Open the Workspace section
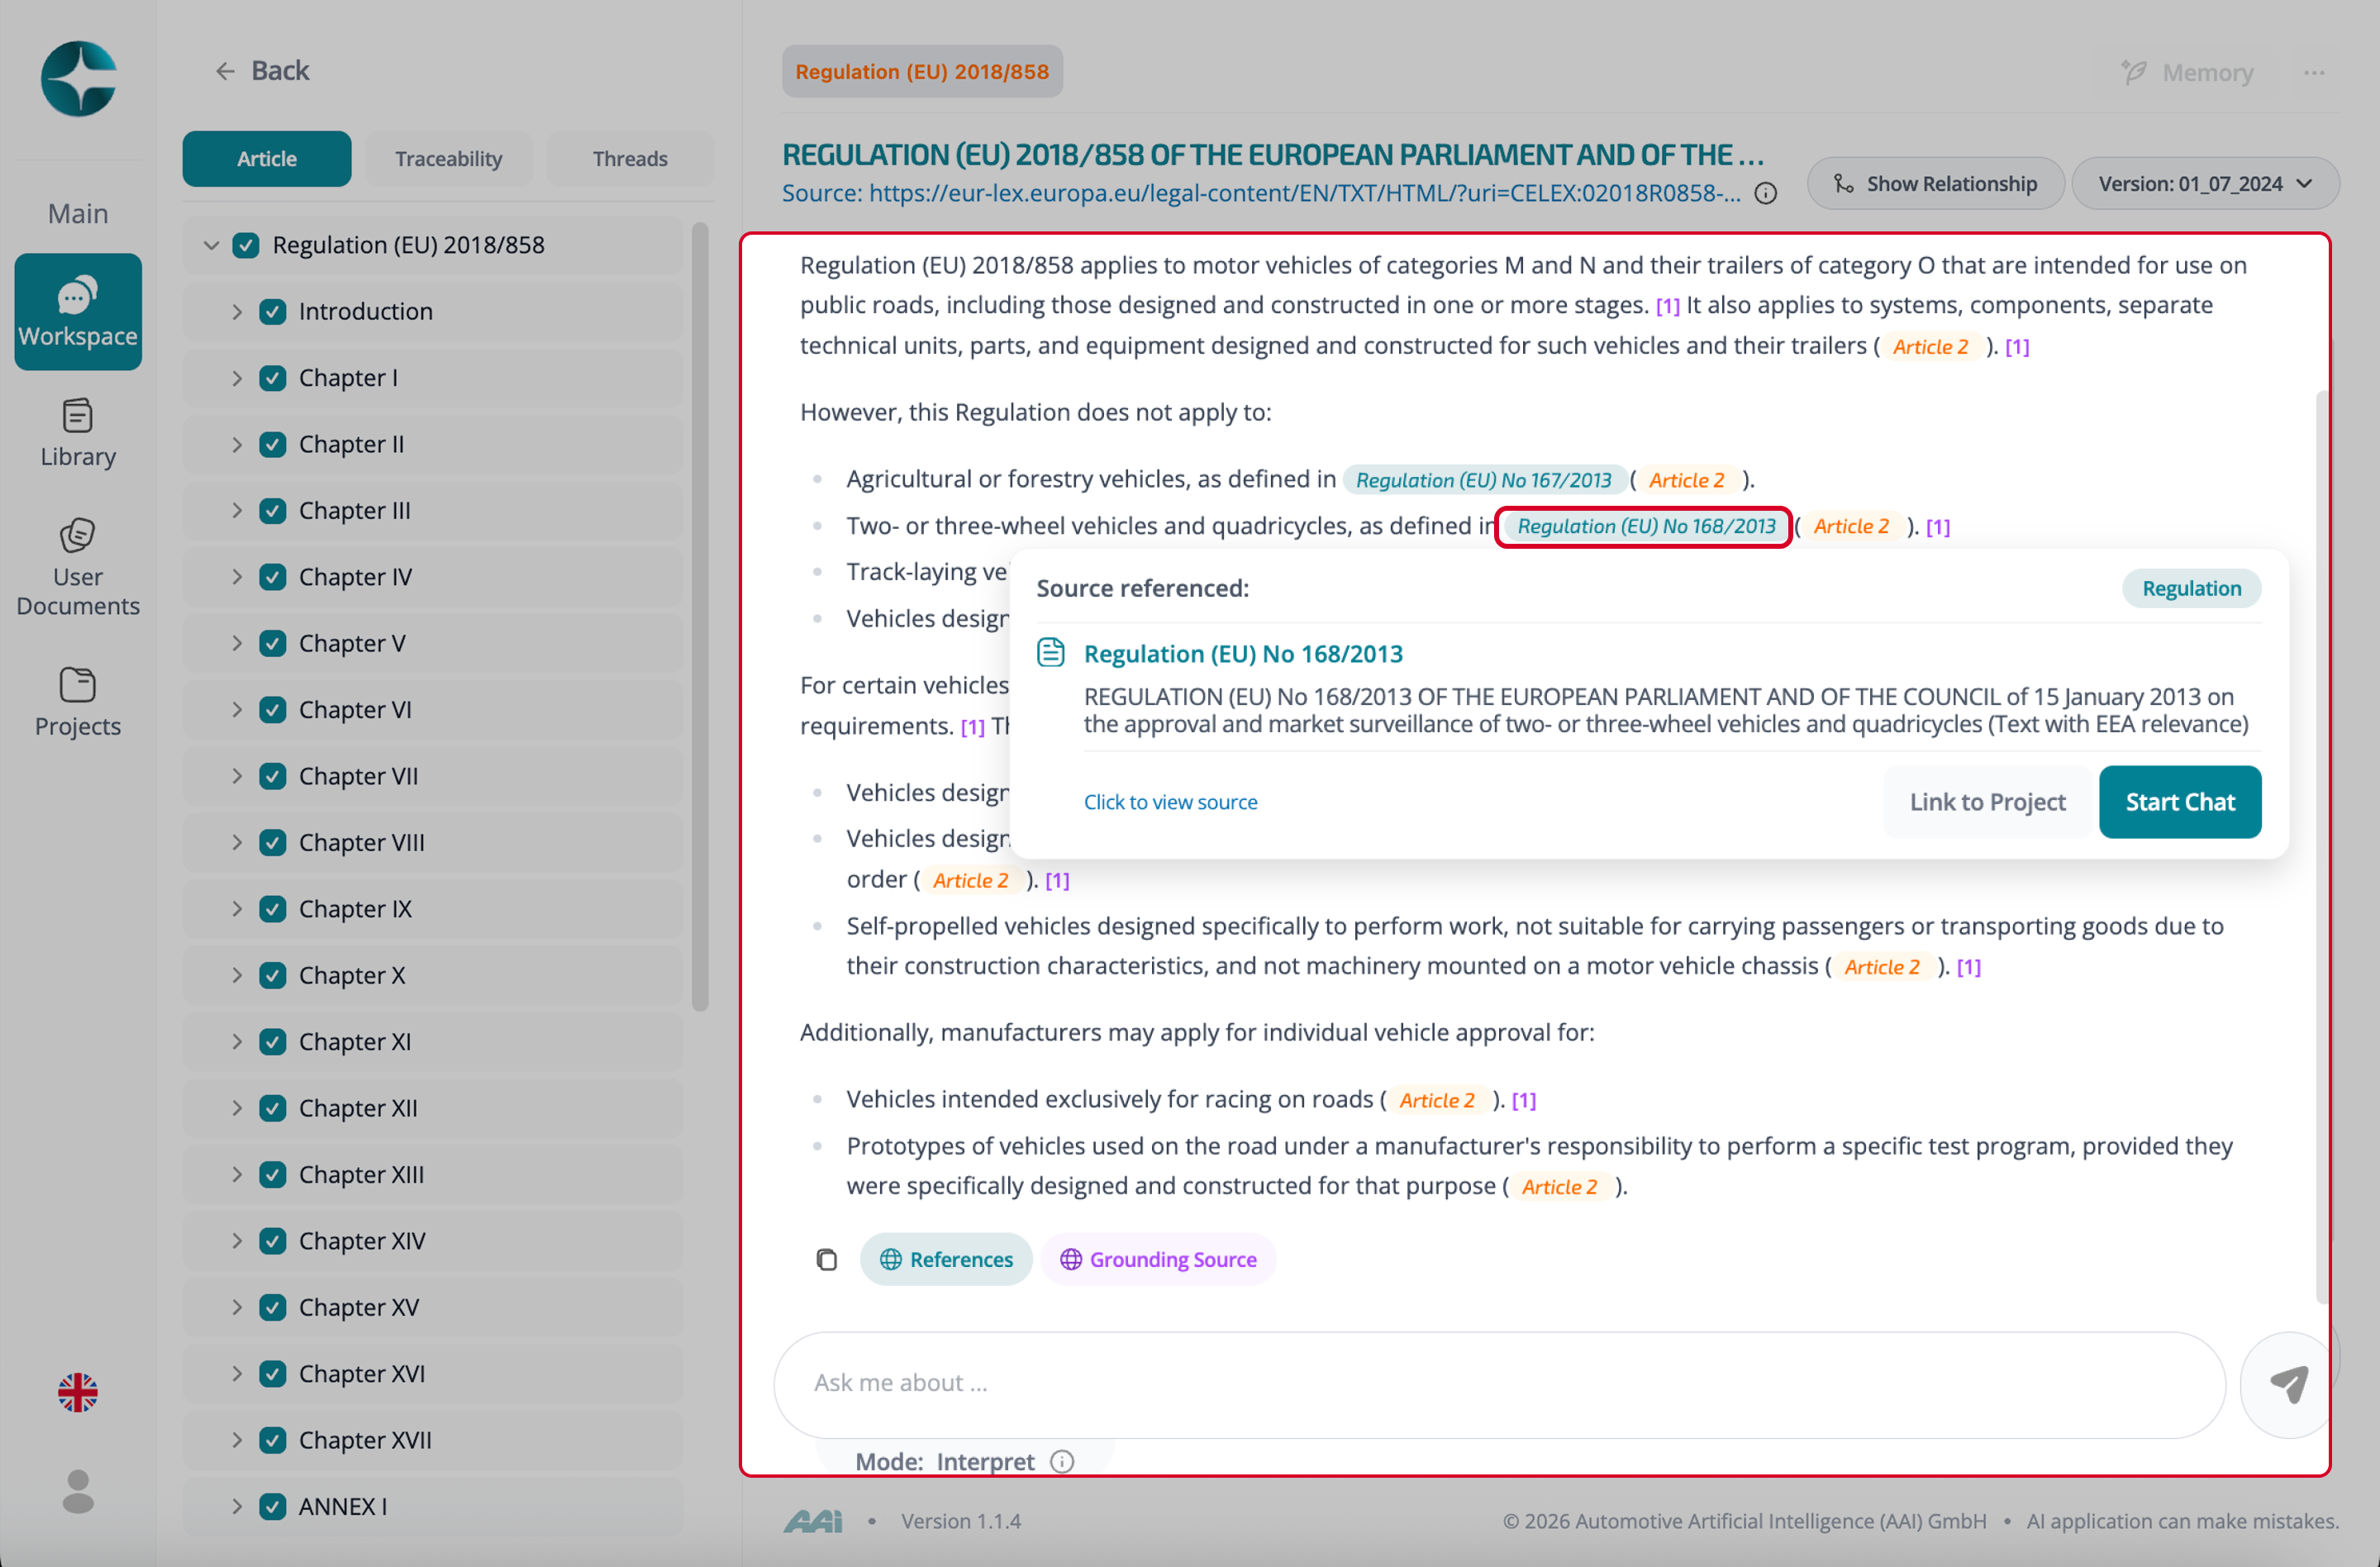Viewport: 2380px width, 1567px height. [x=78, y=311]
